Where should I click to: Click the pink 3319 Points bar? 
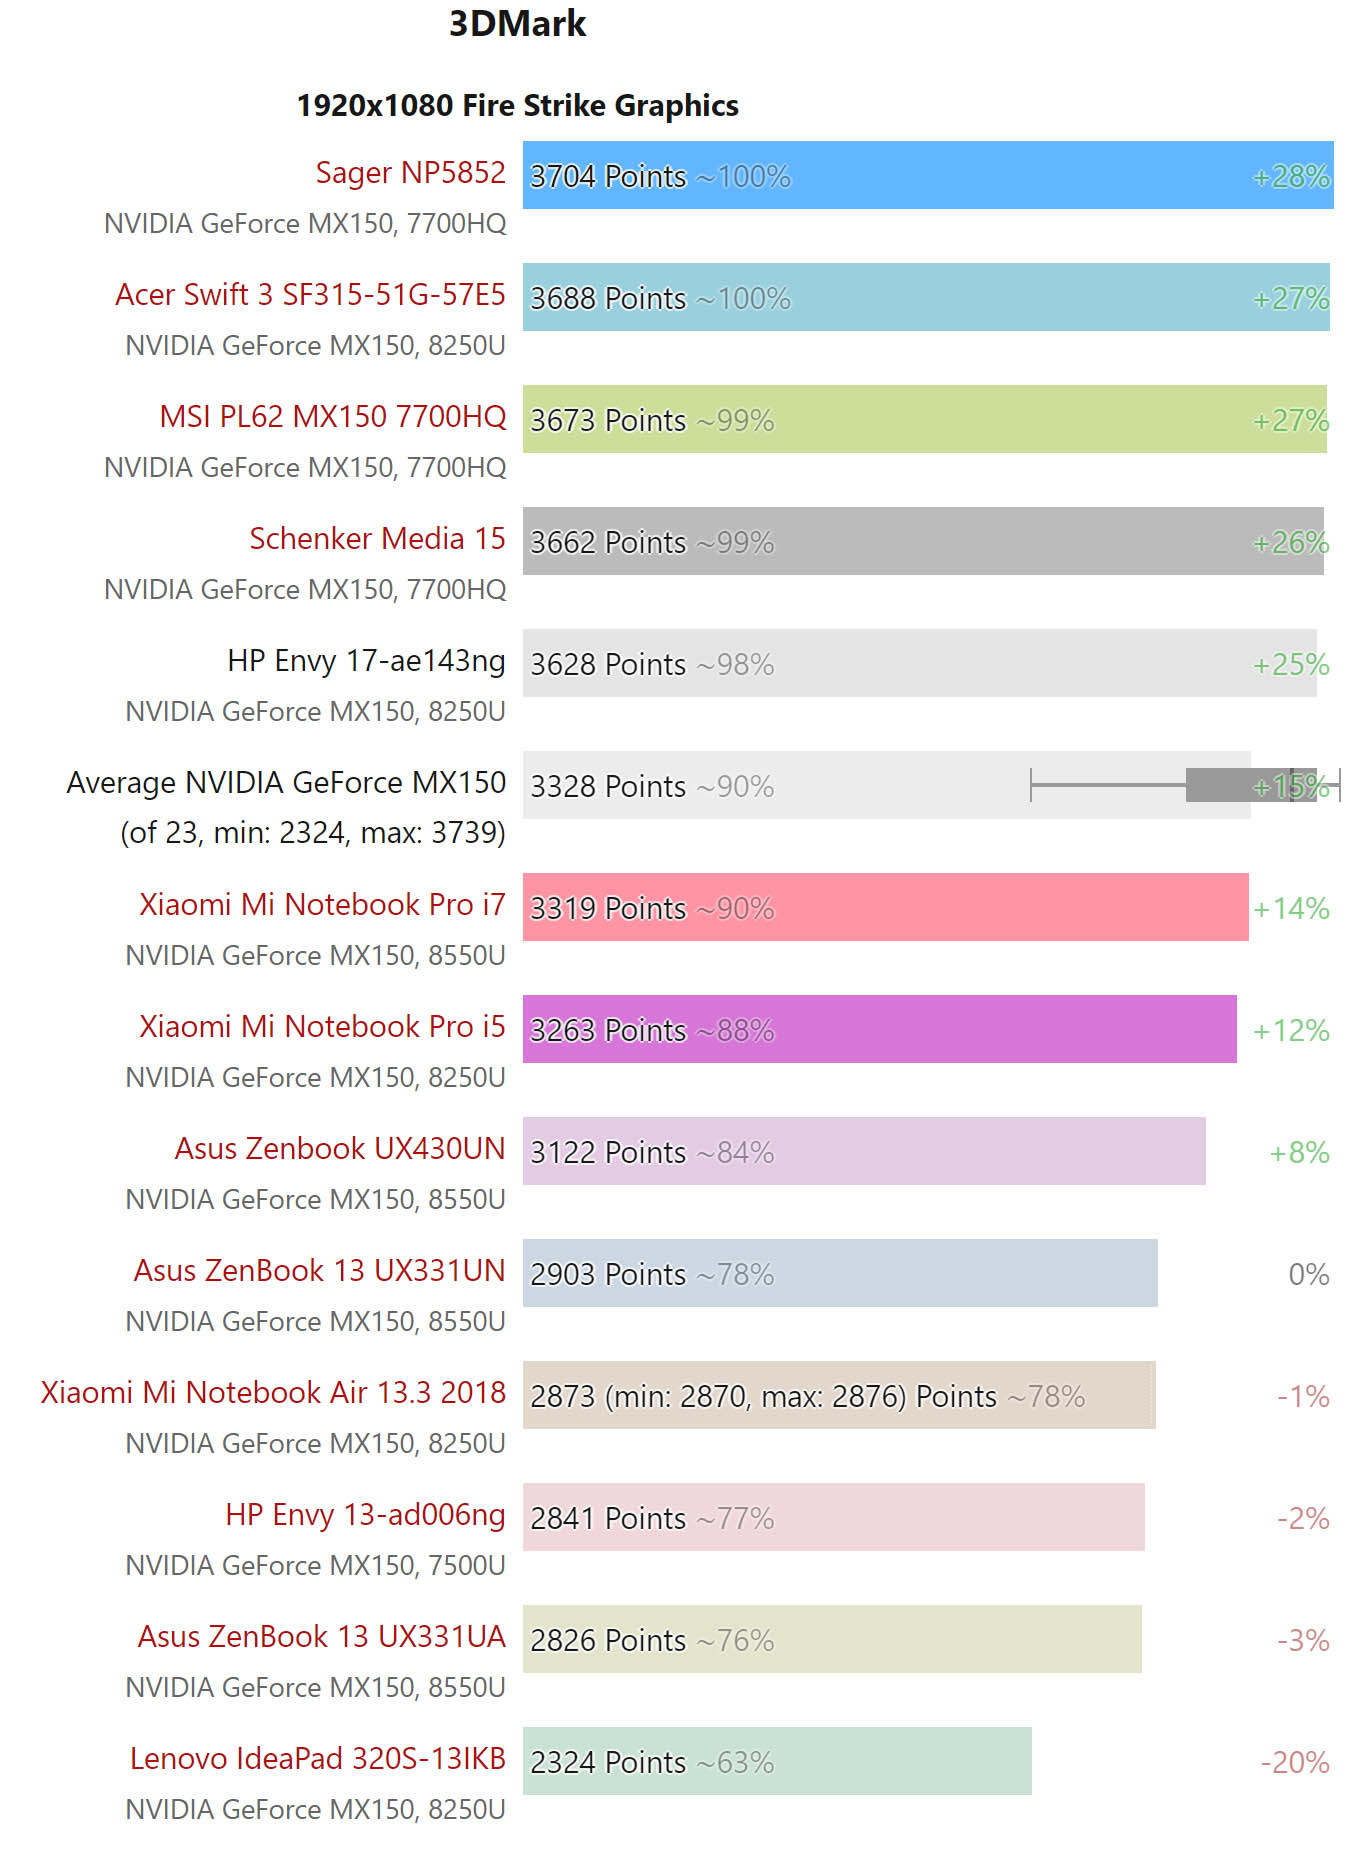point(885,907)
